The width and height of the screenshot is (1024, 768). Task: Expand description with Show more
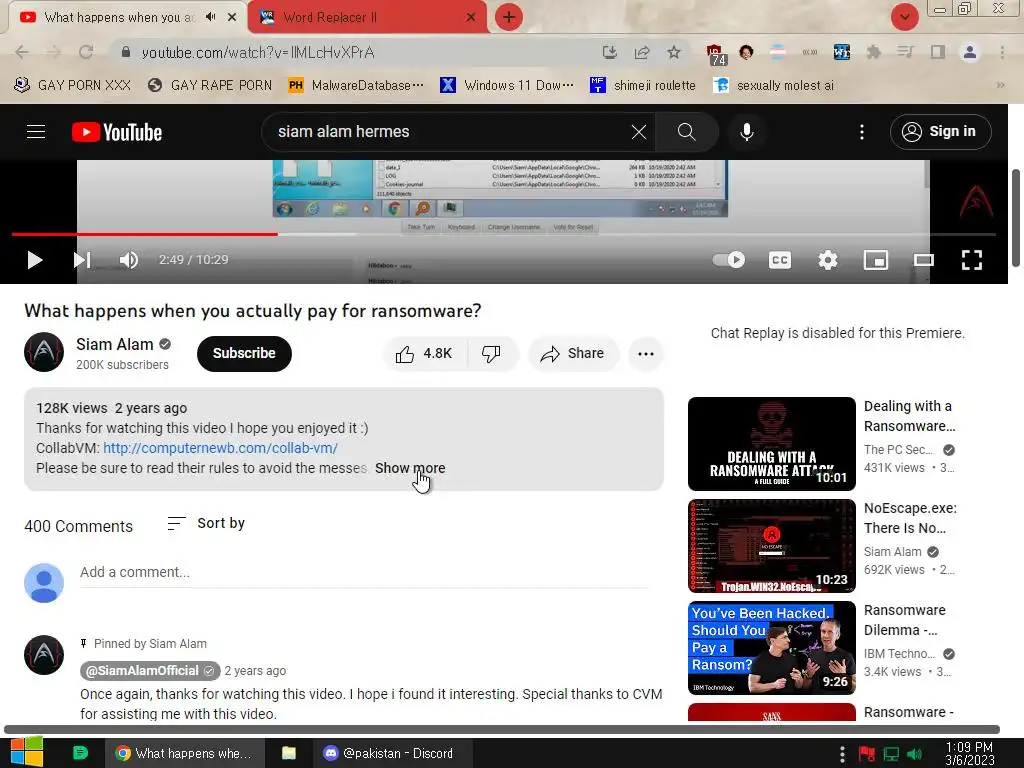coord(410,468)
